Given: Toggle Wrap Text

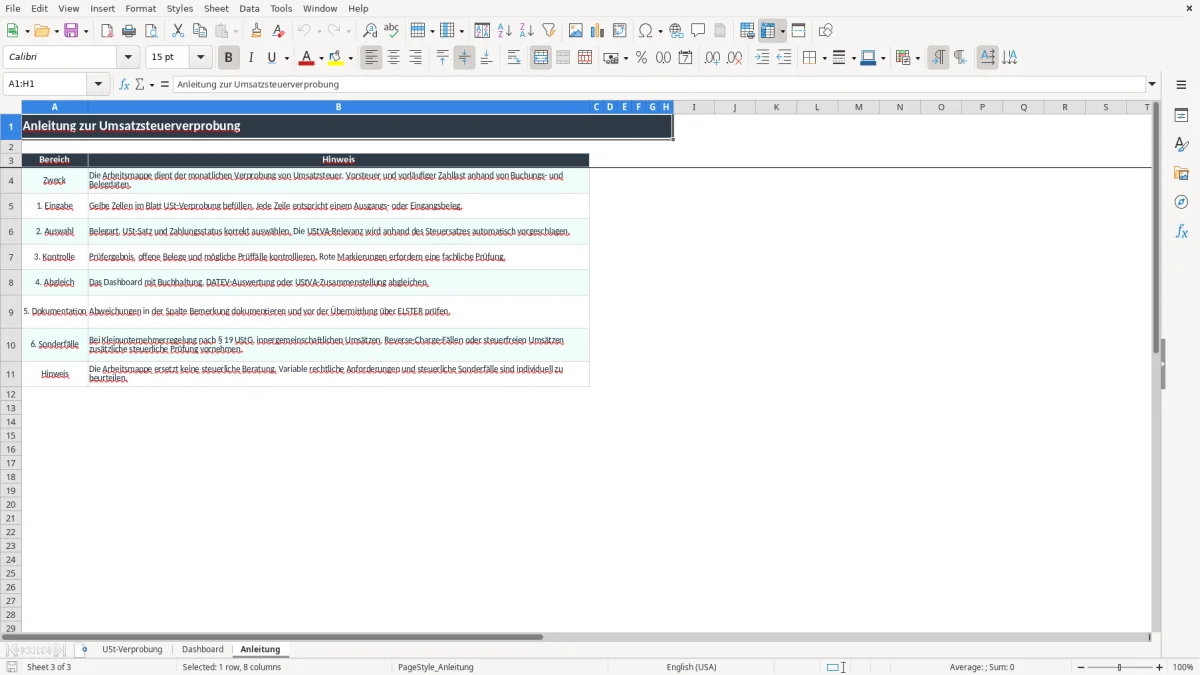Looking at the screenshot, I should [x=514, y=58].
